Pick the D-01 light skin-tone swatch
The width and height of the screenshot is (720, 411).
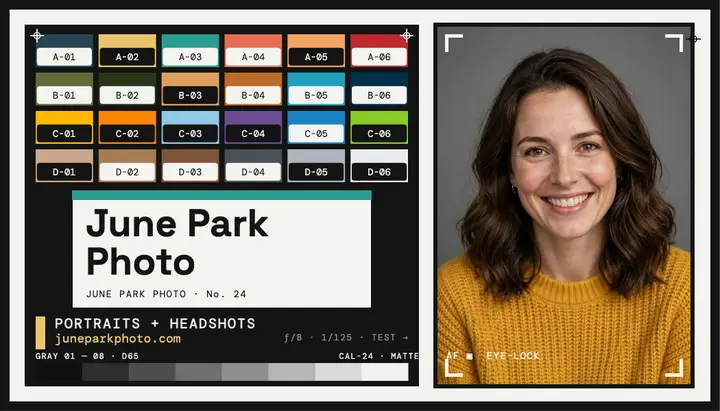point(64,165)
